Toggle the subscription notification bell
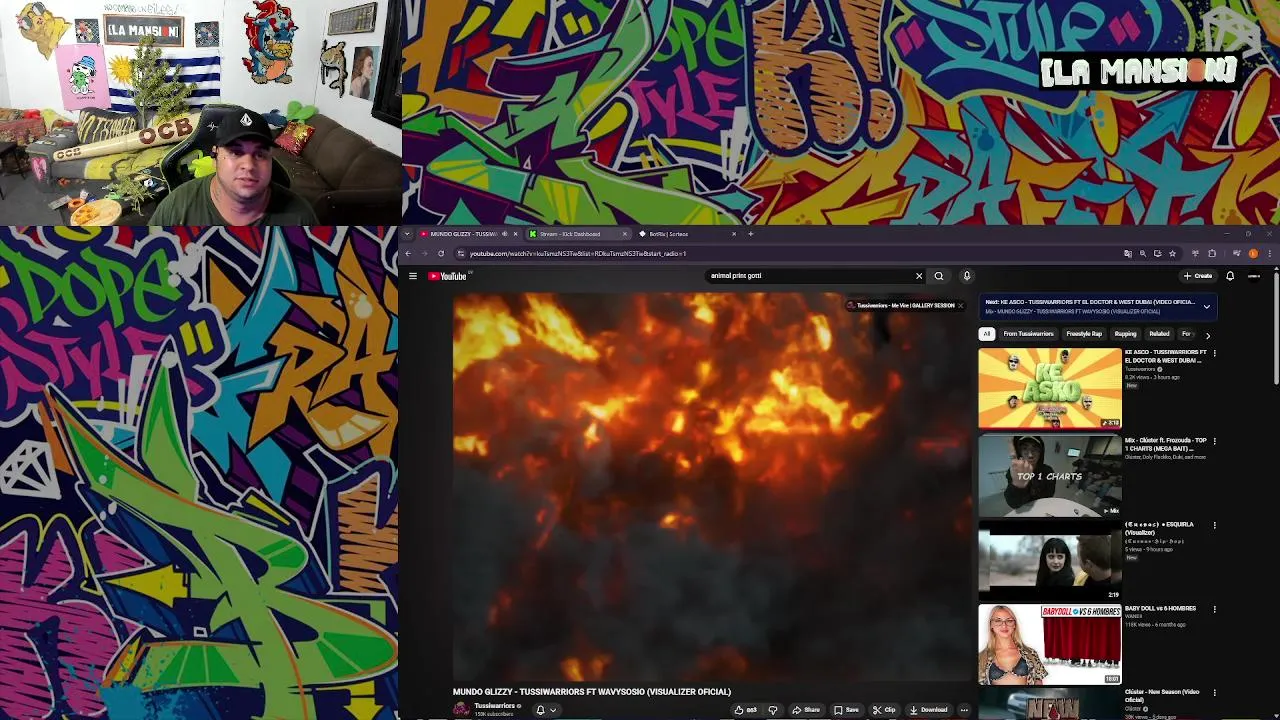The image size is (1280, 720). coord(540,710)
